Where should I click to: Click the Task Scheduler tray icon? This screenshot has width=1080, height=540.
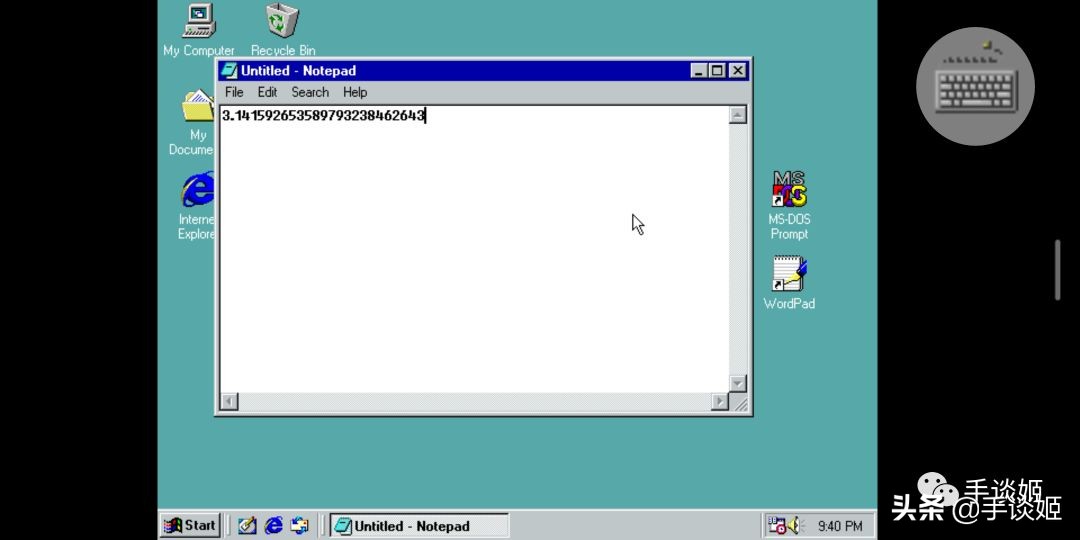pos(777,526)
